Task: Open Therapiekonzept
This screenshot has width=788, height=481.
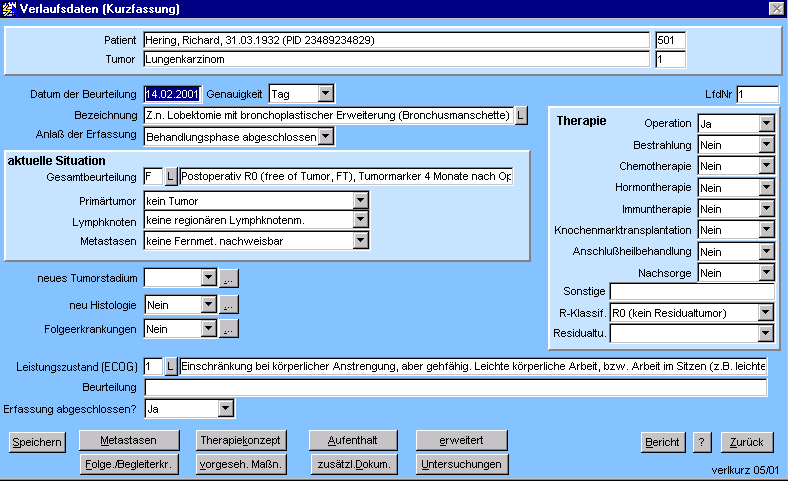Action: (x=241, y=441)
